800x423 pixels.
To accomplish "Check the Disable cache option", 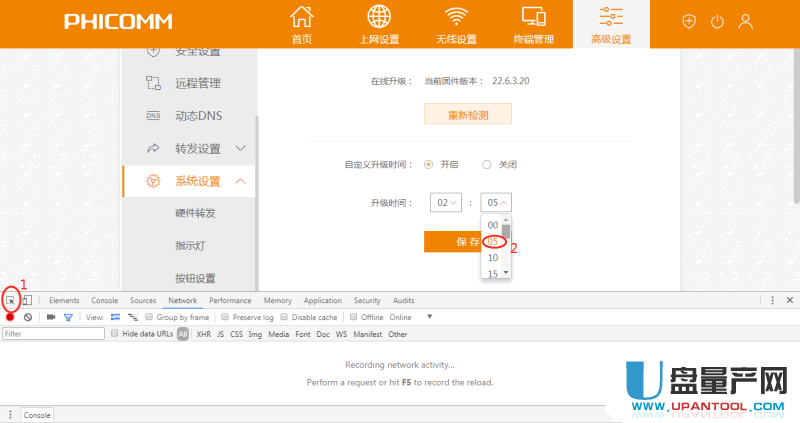I will (284, 317).
